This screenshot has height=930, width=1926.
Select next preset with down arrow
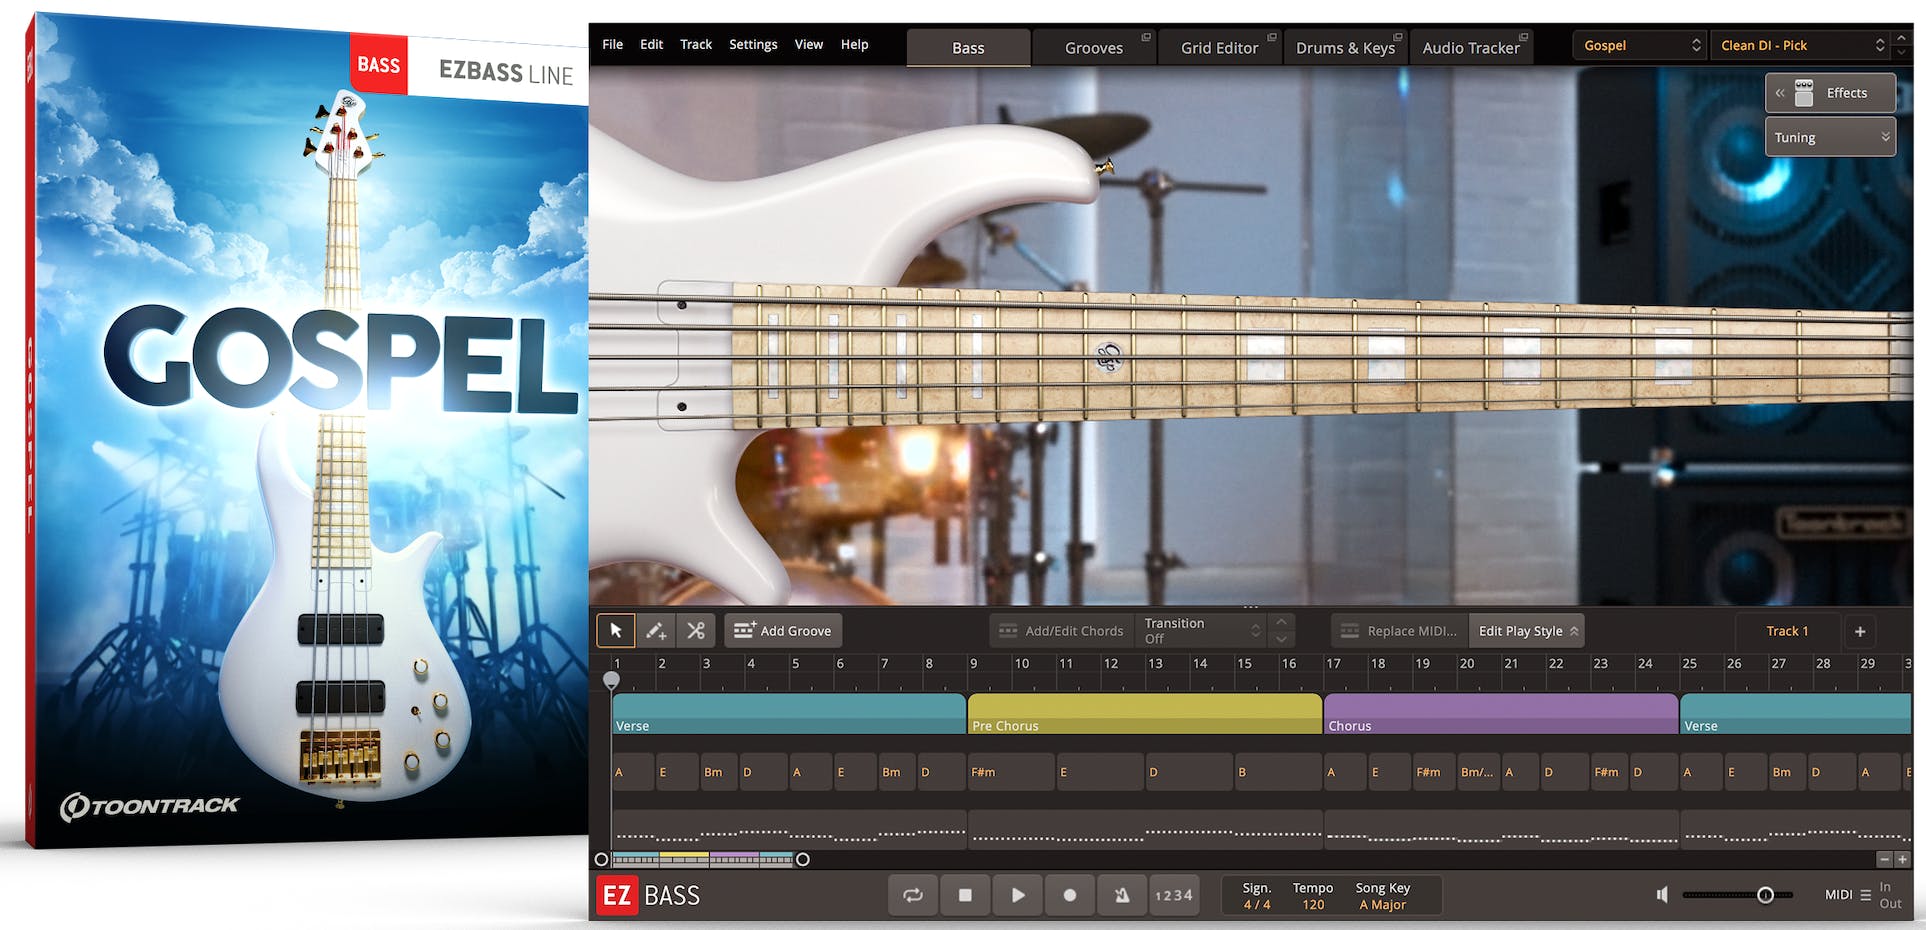(x=1901, y=53)
